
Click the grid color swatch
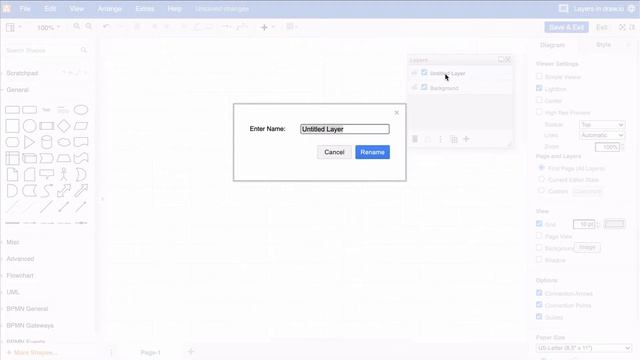click(614, 224)
